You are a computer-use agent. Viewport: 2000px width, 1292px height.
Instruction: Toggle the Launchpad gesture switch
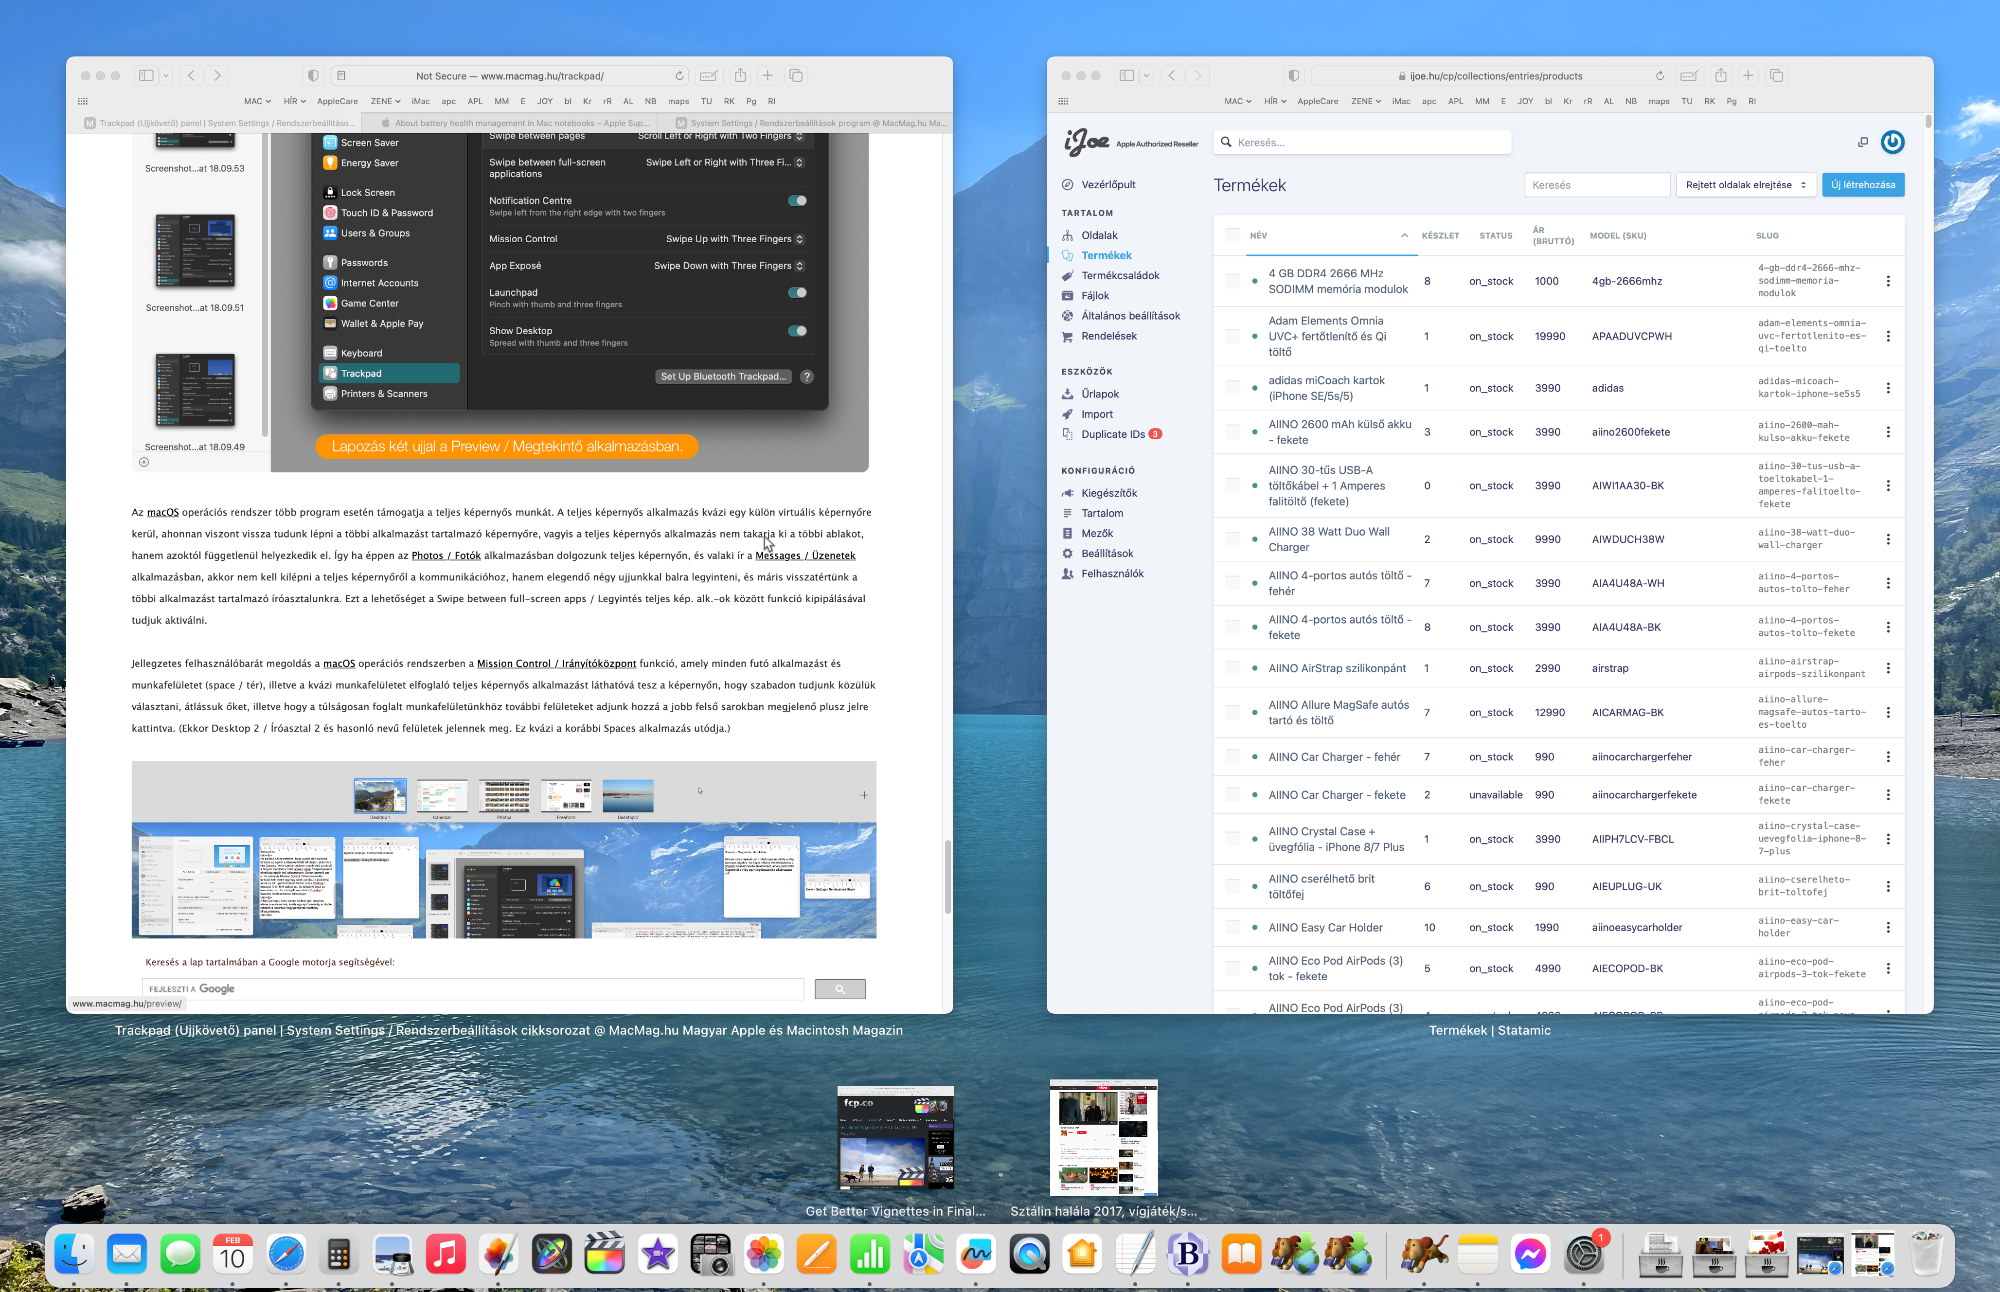pyautogui.click(x=797, y=293)
